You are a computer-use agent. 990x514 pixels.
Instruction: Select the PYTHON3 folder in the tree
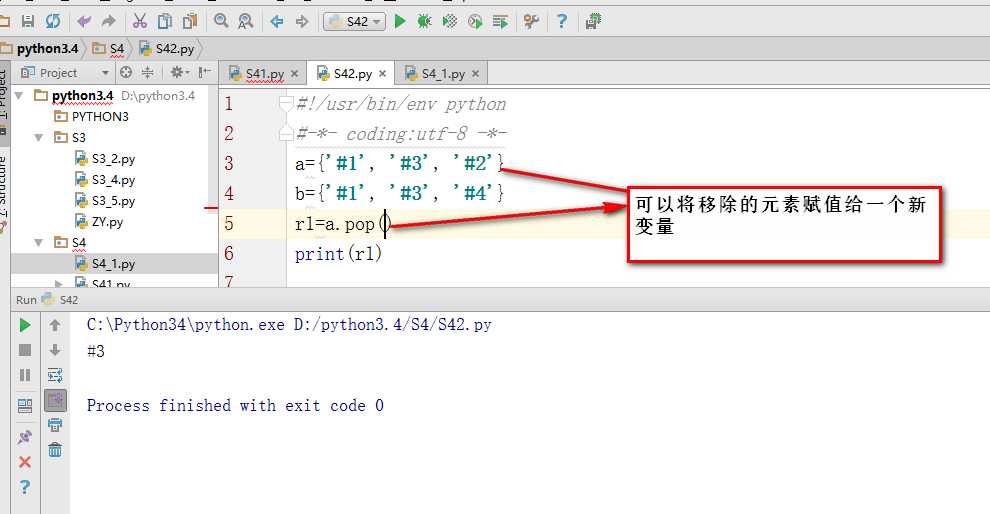(100, 116)
